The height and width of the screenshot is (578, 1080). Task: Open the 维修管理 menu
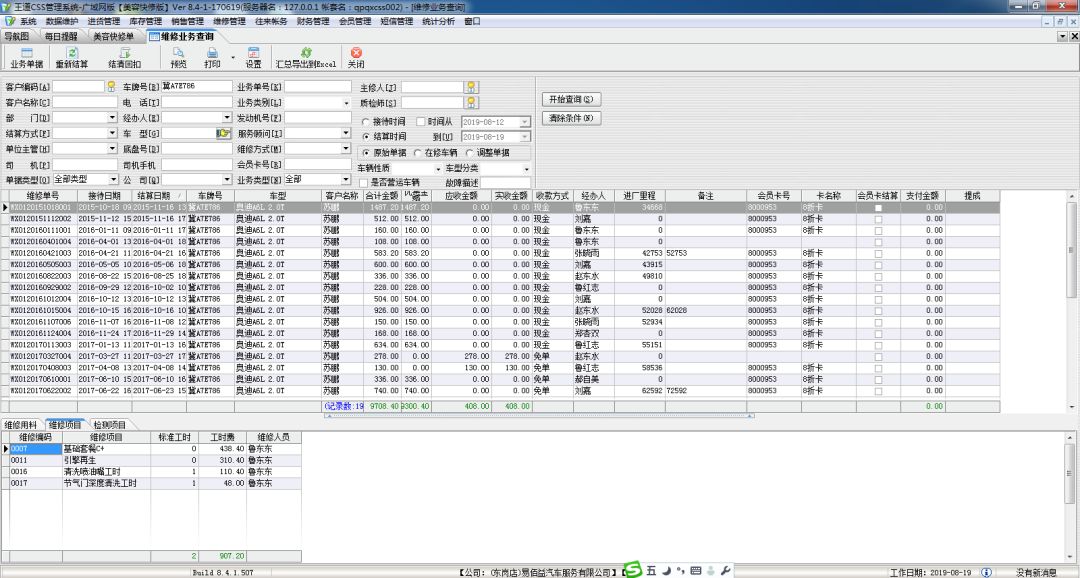coord(229,21)
